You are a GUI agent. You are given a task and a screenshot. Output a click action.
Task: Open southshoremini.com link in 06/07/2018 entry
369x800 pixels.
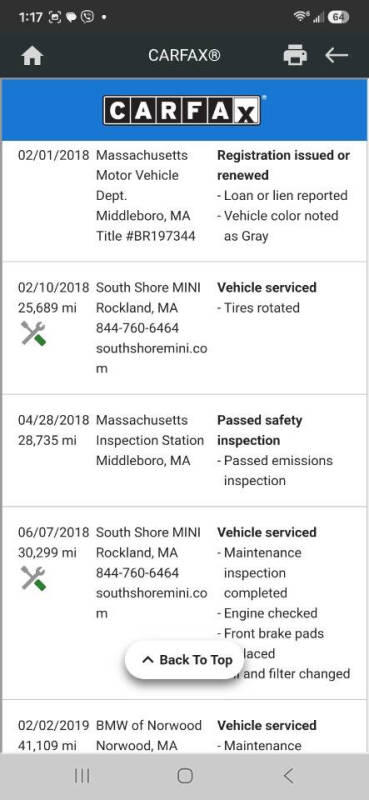(x=152, y=604)
